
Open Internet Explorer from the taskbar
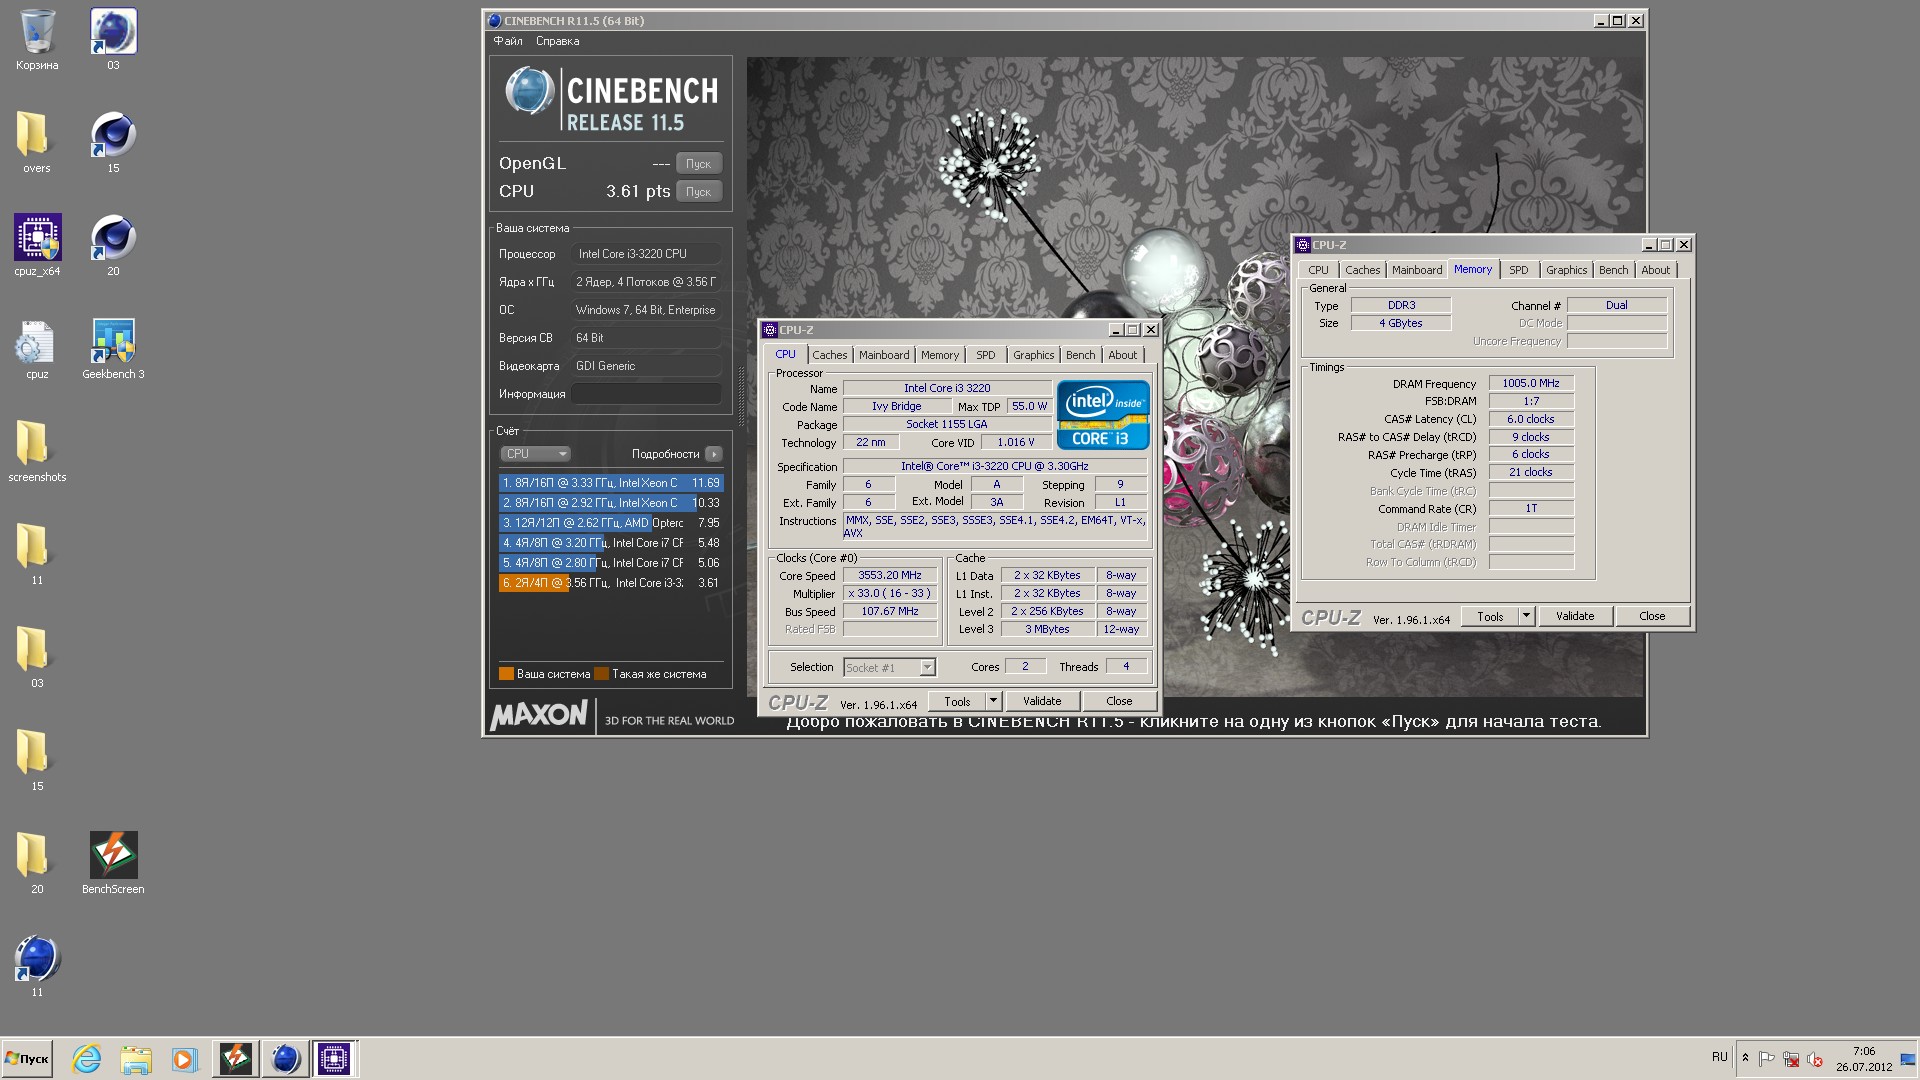point(87,1059)
